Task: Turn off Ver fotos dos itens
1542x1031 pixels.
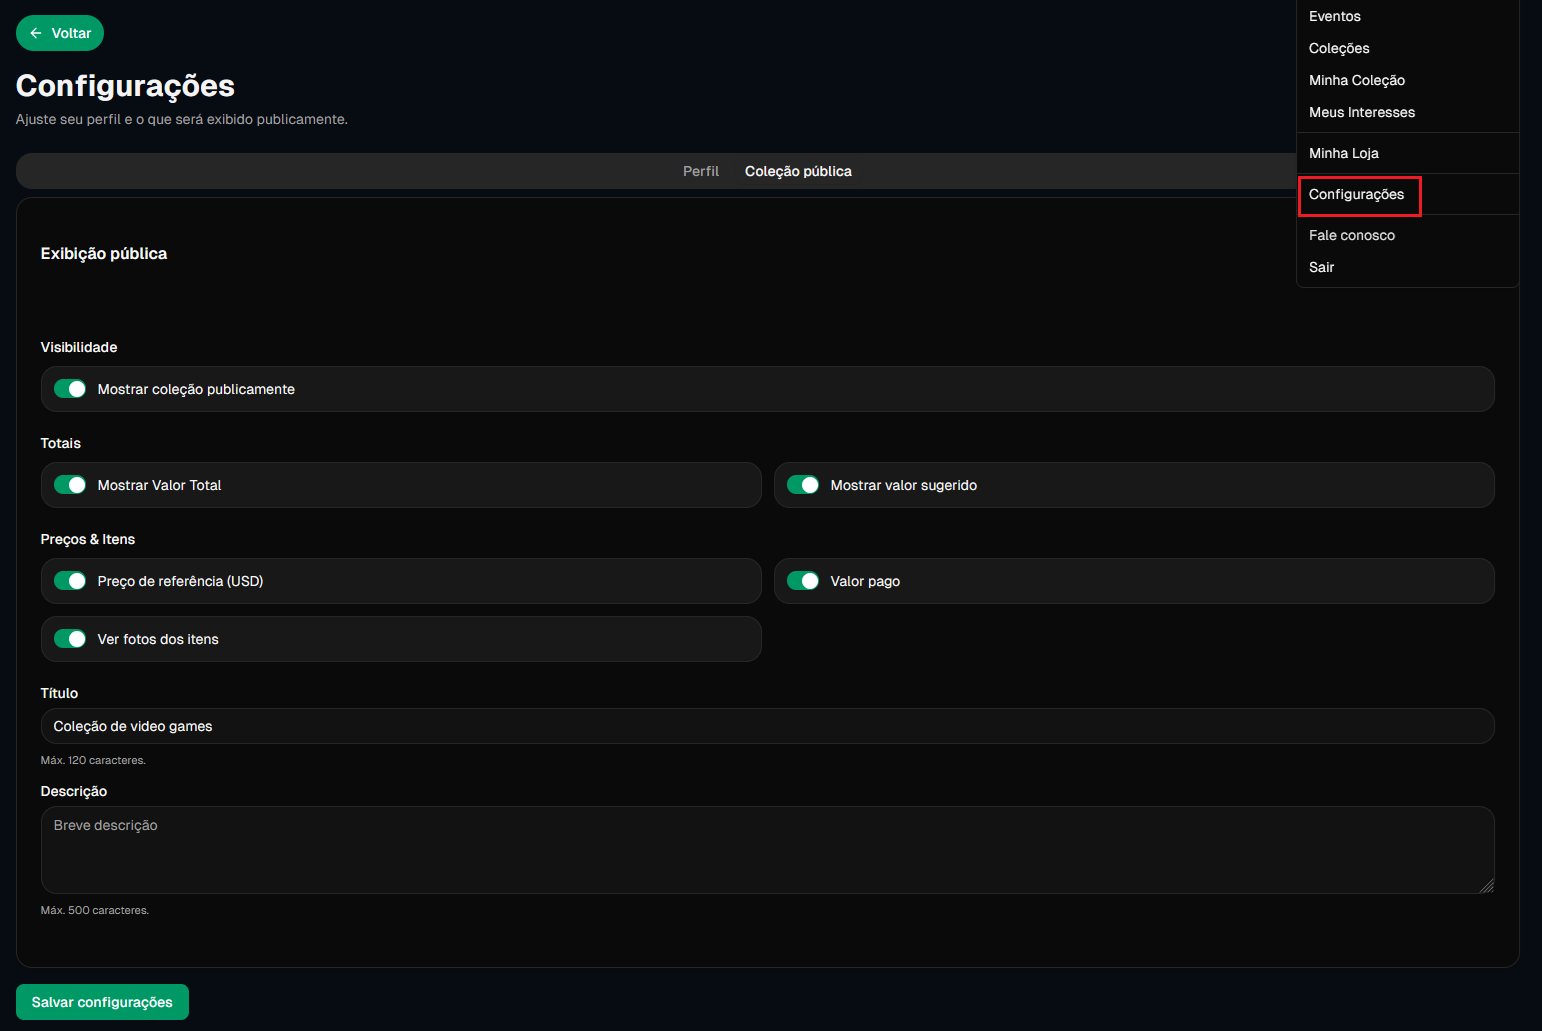Action: tap(70, 638)
